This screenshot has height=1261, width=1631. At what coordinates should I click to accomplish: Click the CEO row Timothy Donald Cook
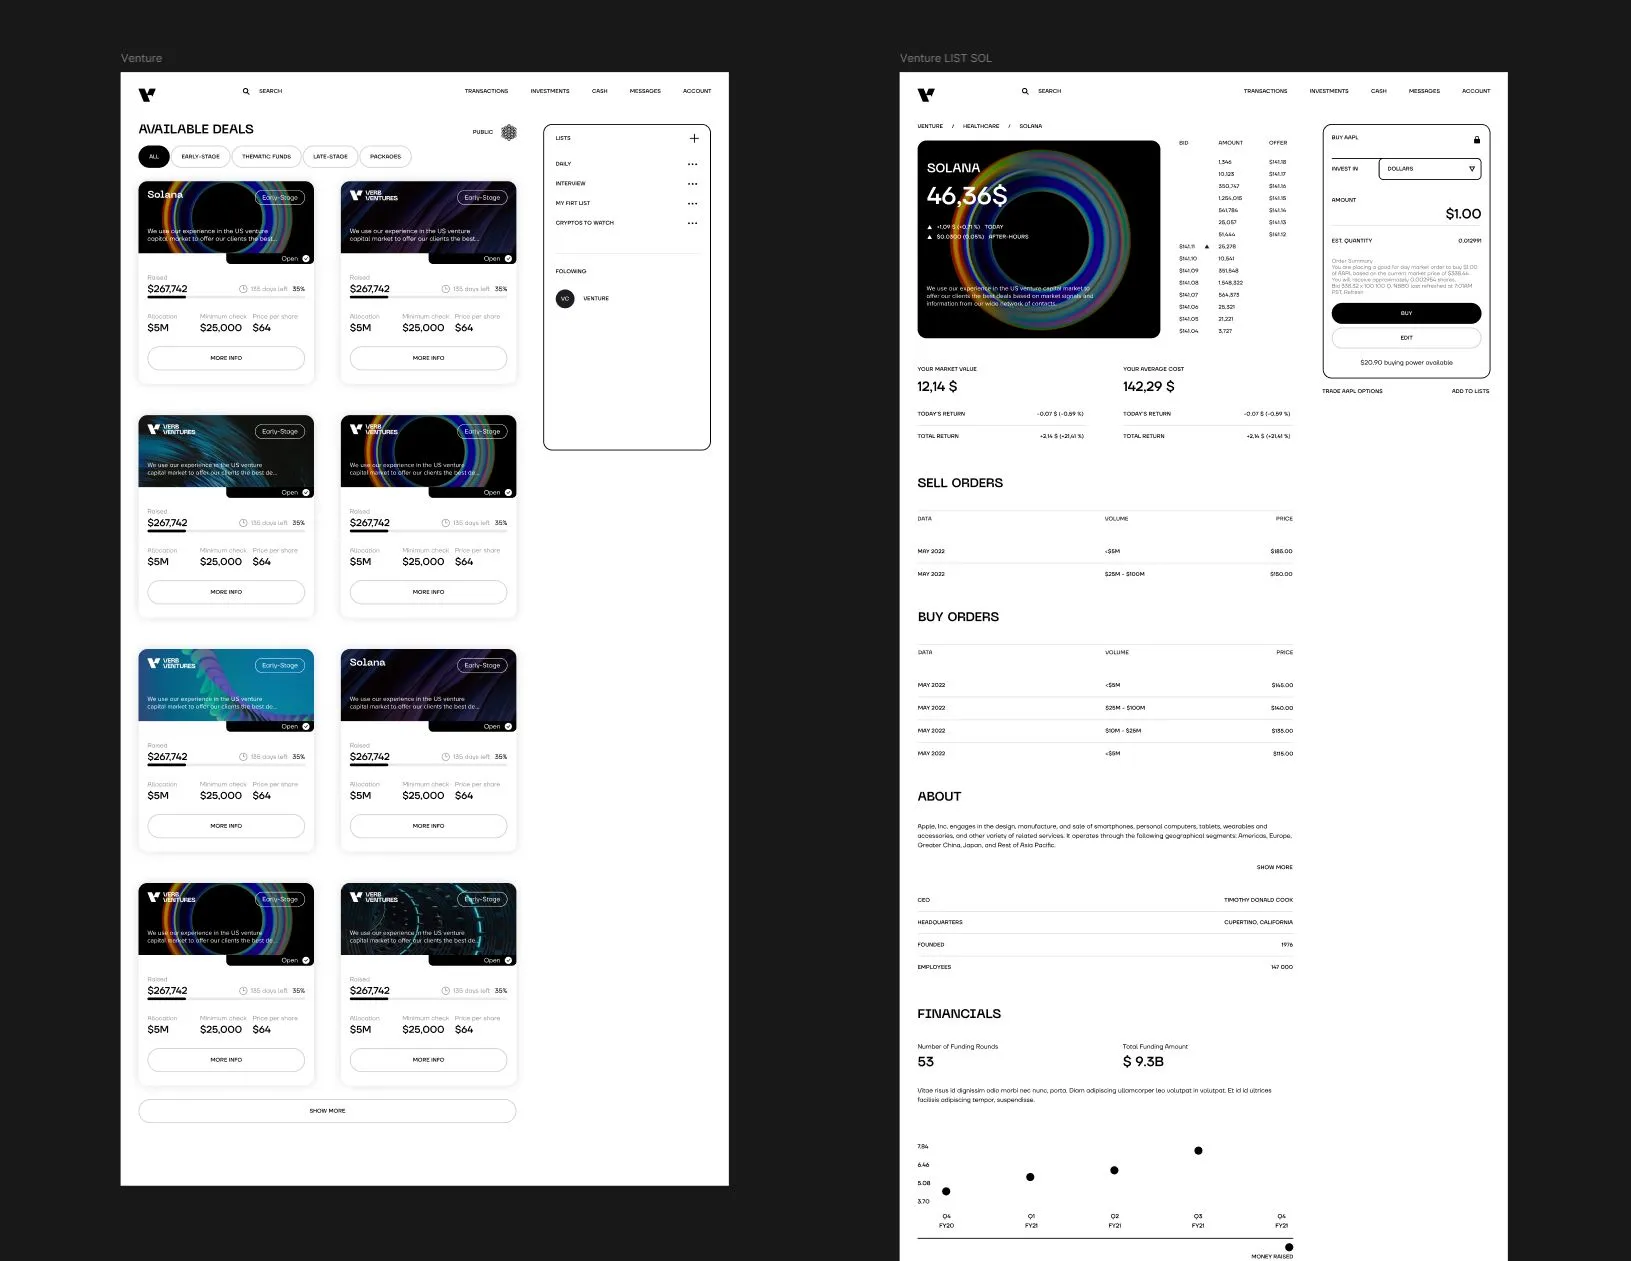point(1105,900)
